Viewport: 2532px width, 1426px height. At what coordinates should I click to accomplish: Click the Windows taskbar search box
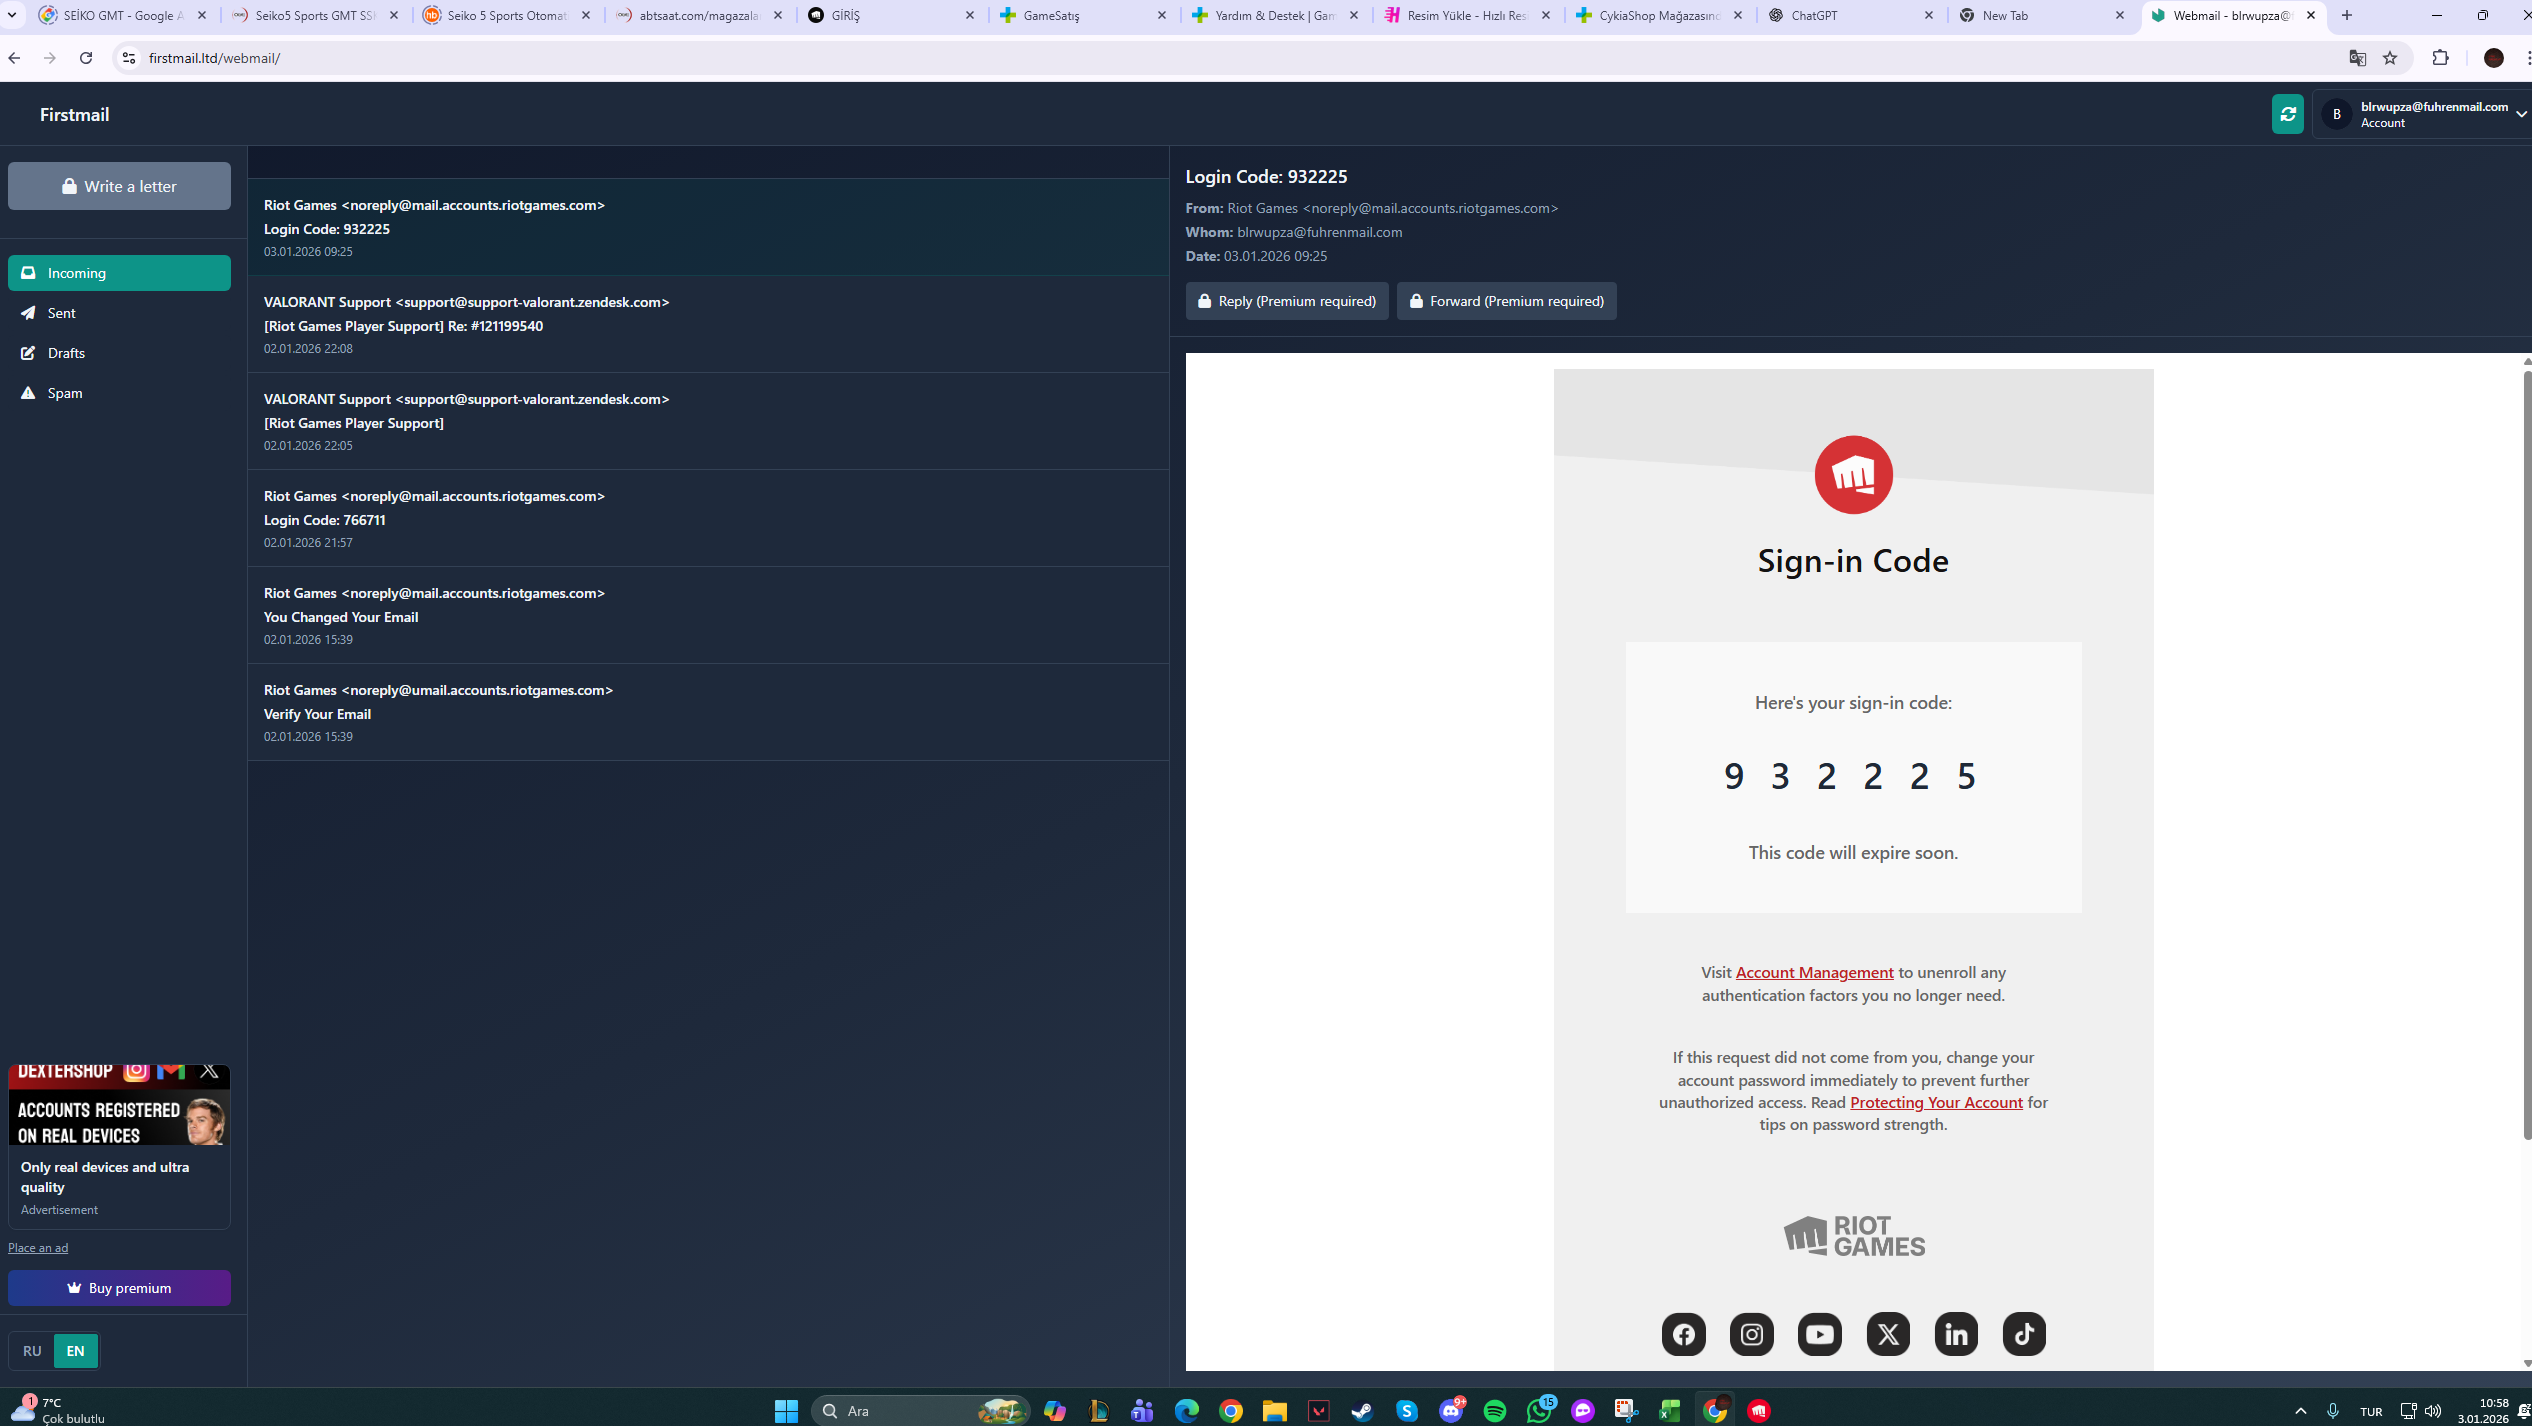click(921, 1411)
